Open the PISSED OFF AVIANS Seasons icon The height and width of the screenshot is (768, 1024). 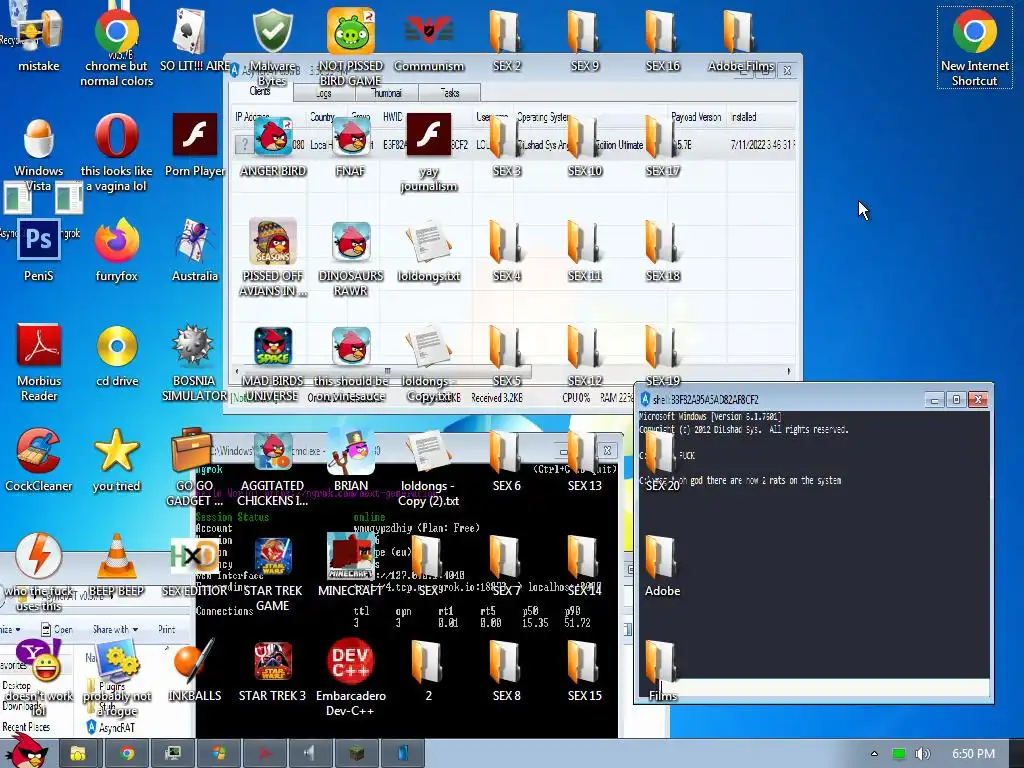(272, 242)
